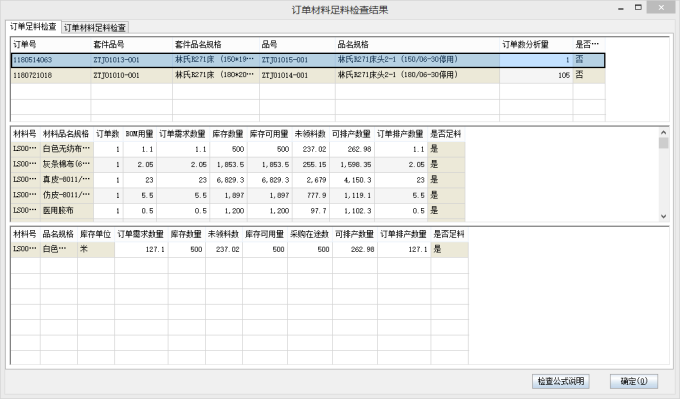
Task: Select material row 医用胶布
Action: [238, 211]
